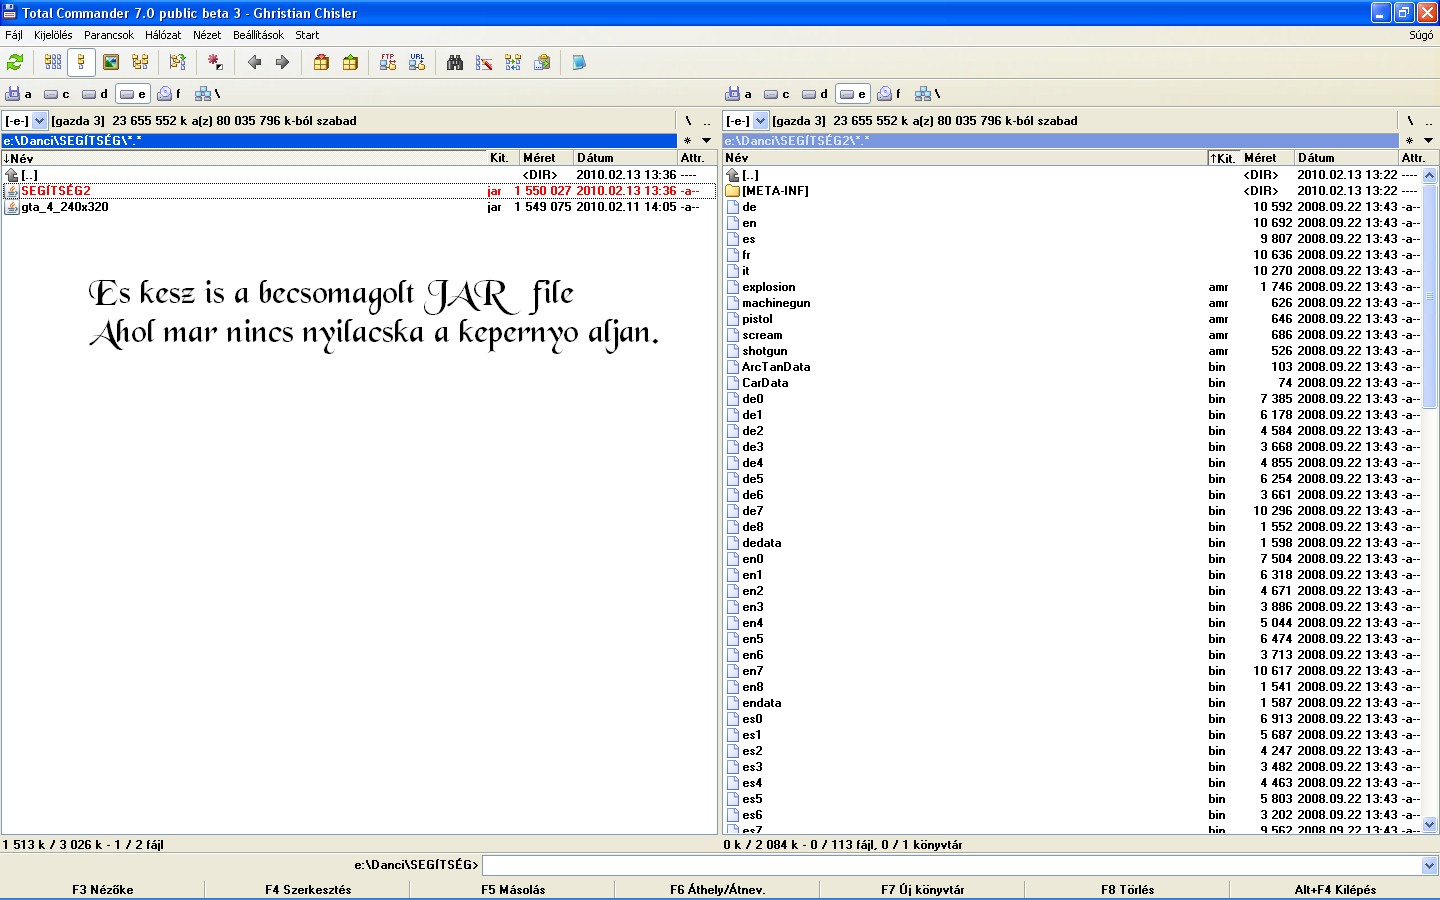
Task: Open the Multi-rename tool icon
Action: (x=484, y=63)
